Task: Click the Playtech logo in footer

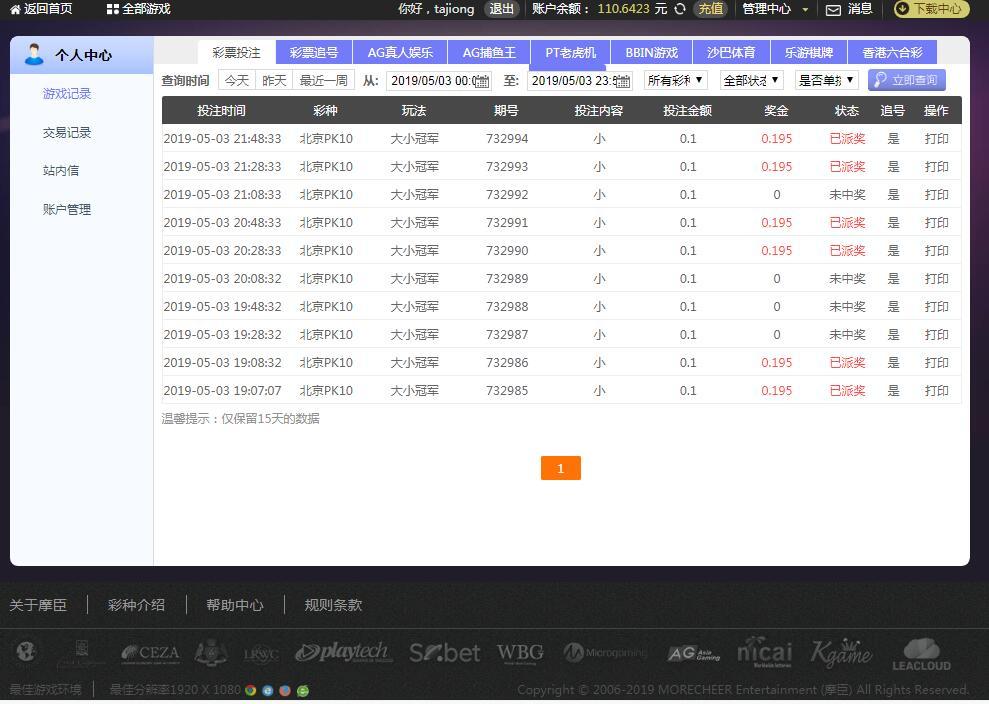Action: coord(342,653)
